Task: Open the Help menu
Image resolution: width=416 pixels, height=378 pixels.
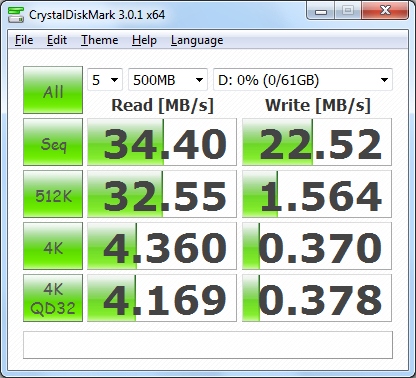Action: click(144, 40)
